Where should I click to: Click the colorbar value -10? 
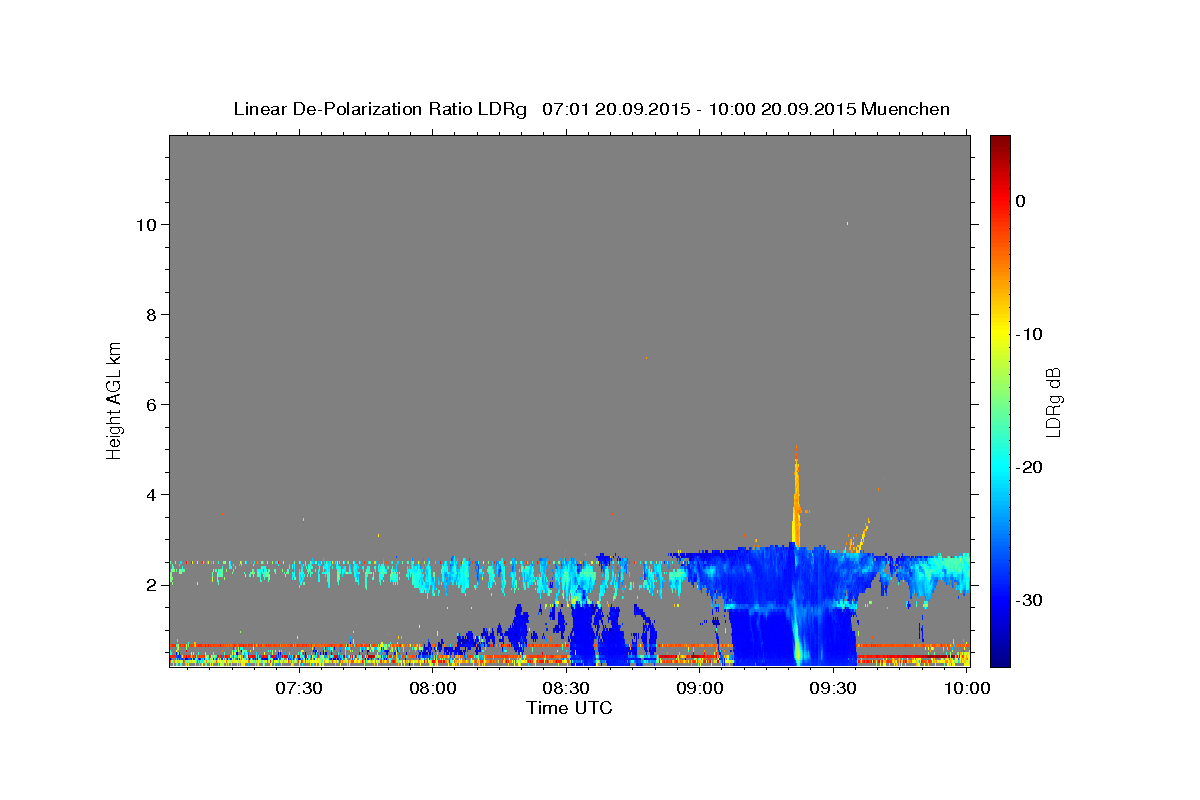pos(1029,334)
